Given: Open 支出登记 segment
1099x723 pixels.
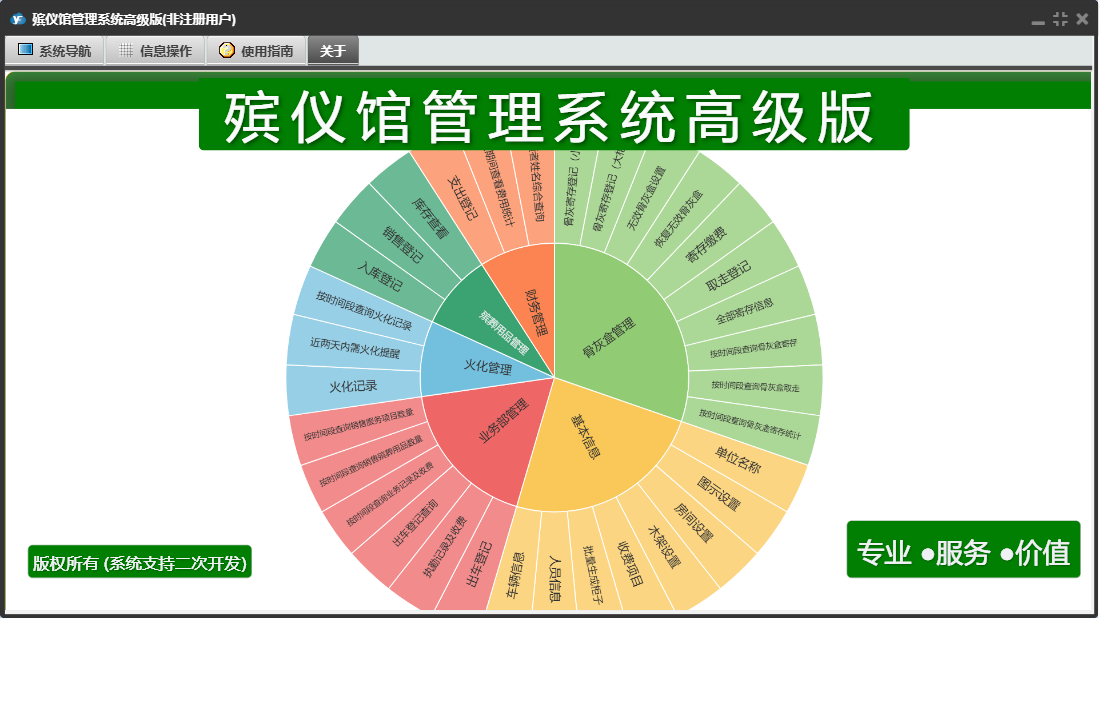Looking at the screenshot, I should point(463,198).
